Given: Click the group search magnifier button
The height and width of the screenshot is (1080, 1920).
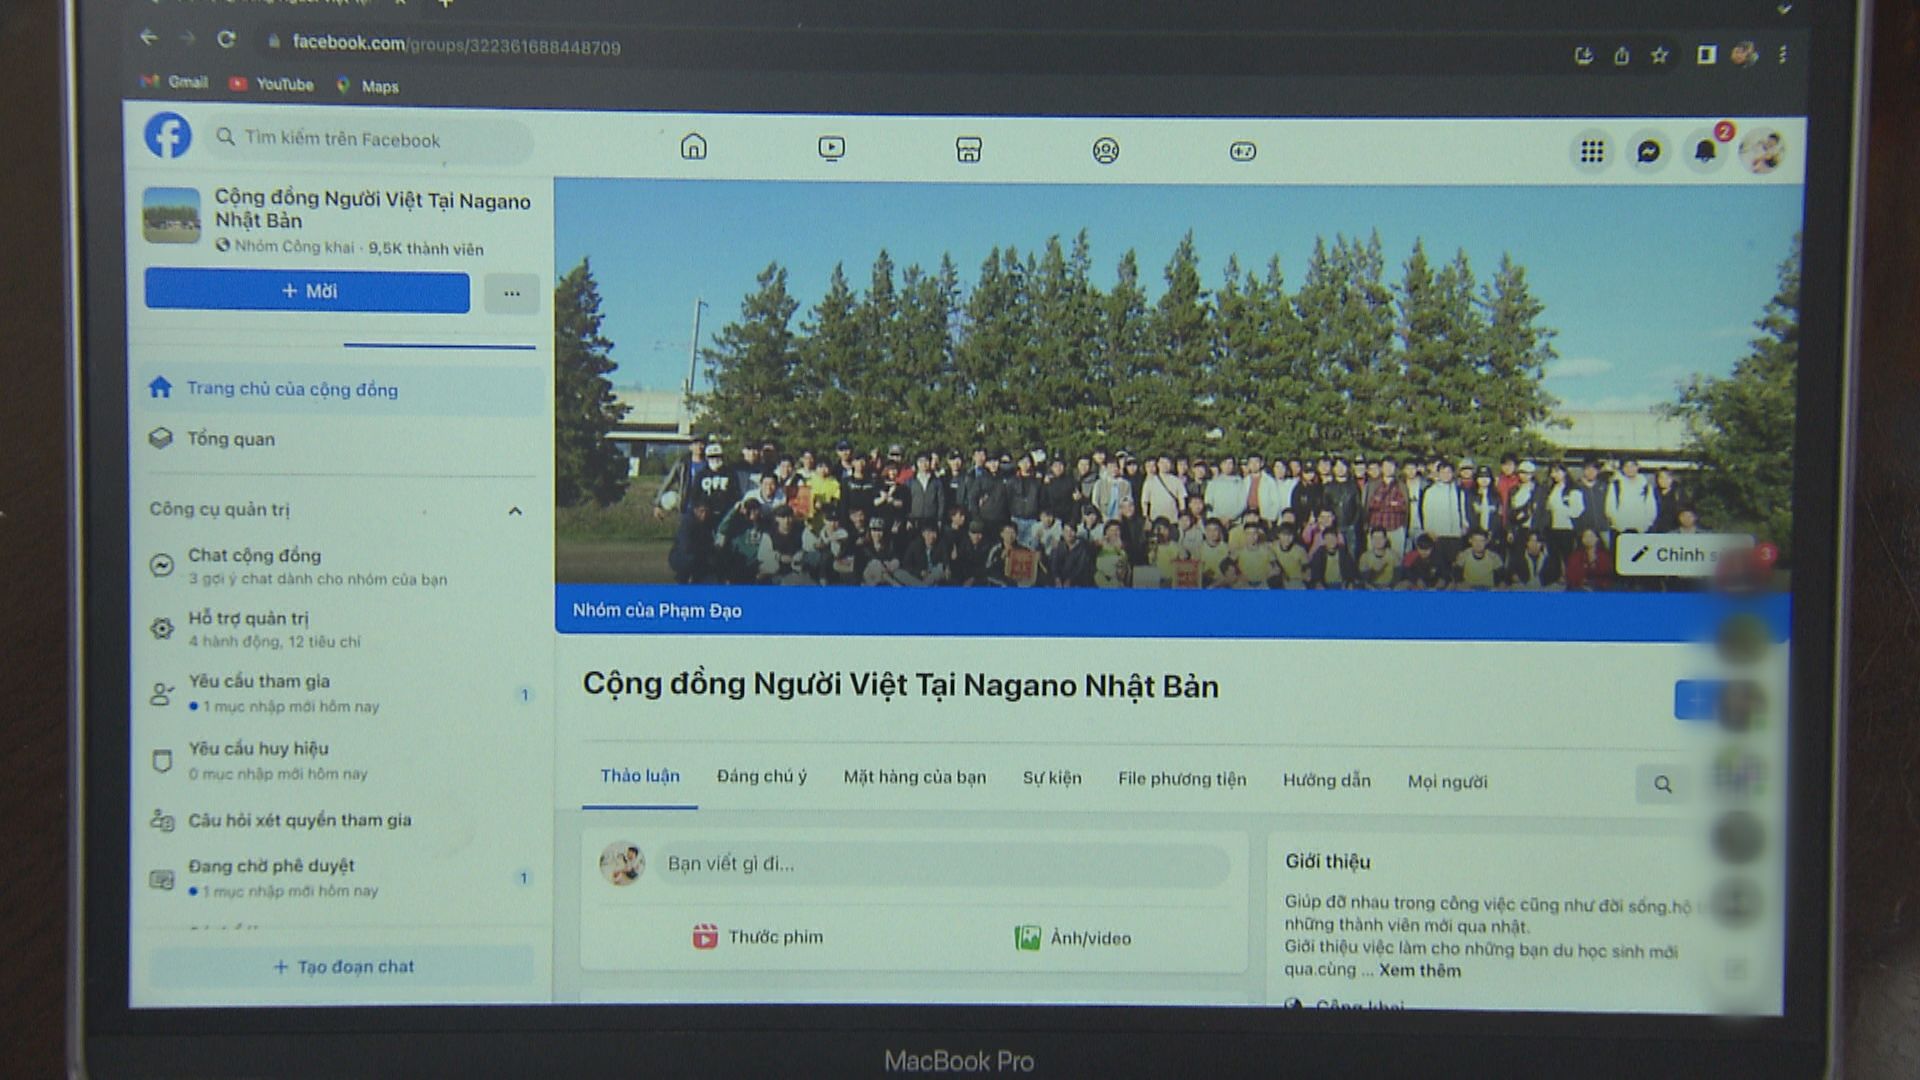Looking at the screenshot, I should (x=1663, y=784).
